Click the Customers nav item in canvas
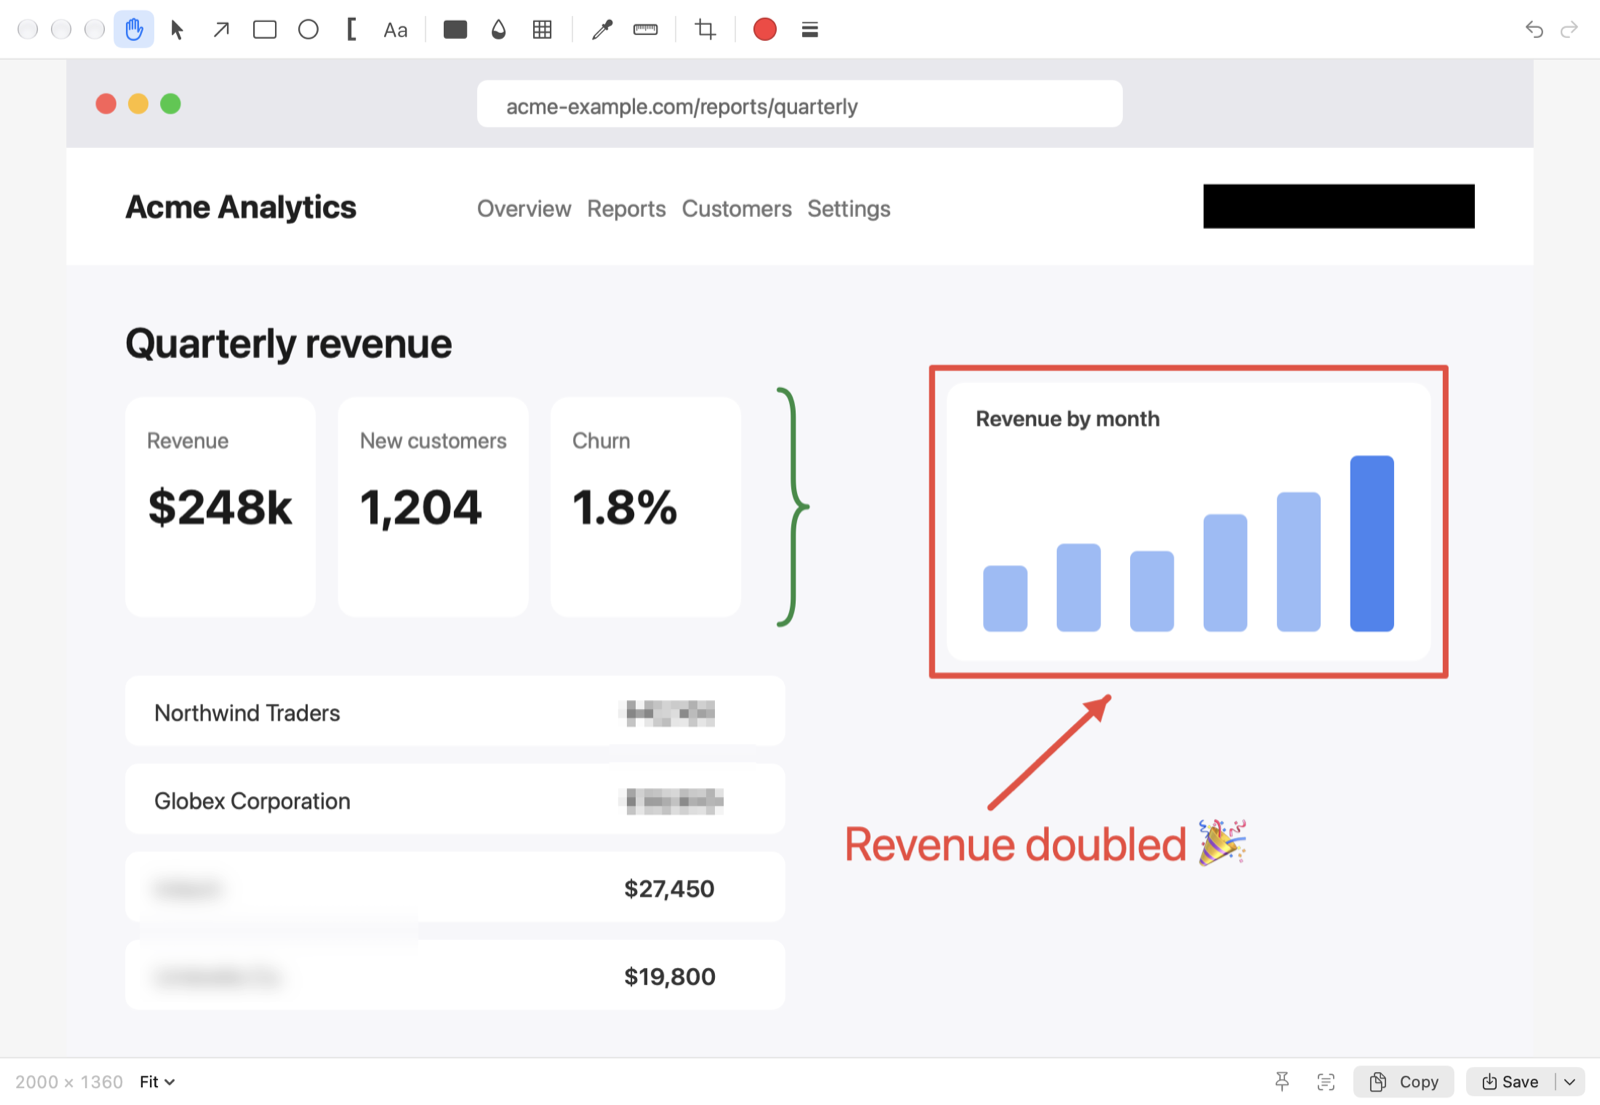 tap(737, 209)
